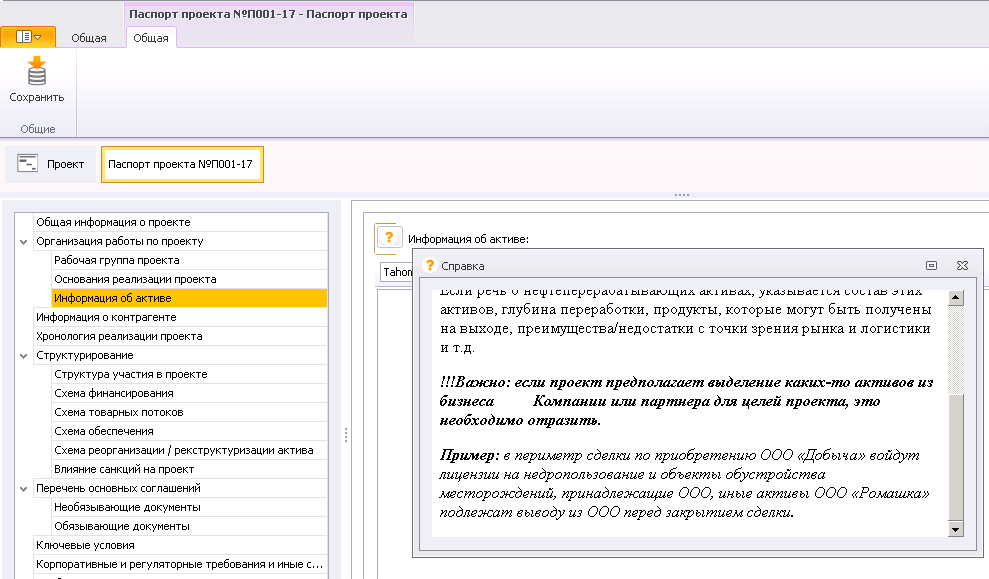The height and width of the screenshot is (579, 989).
Task: Select Влияние санкций на проект item
Action: 124,469
